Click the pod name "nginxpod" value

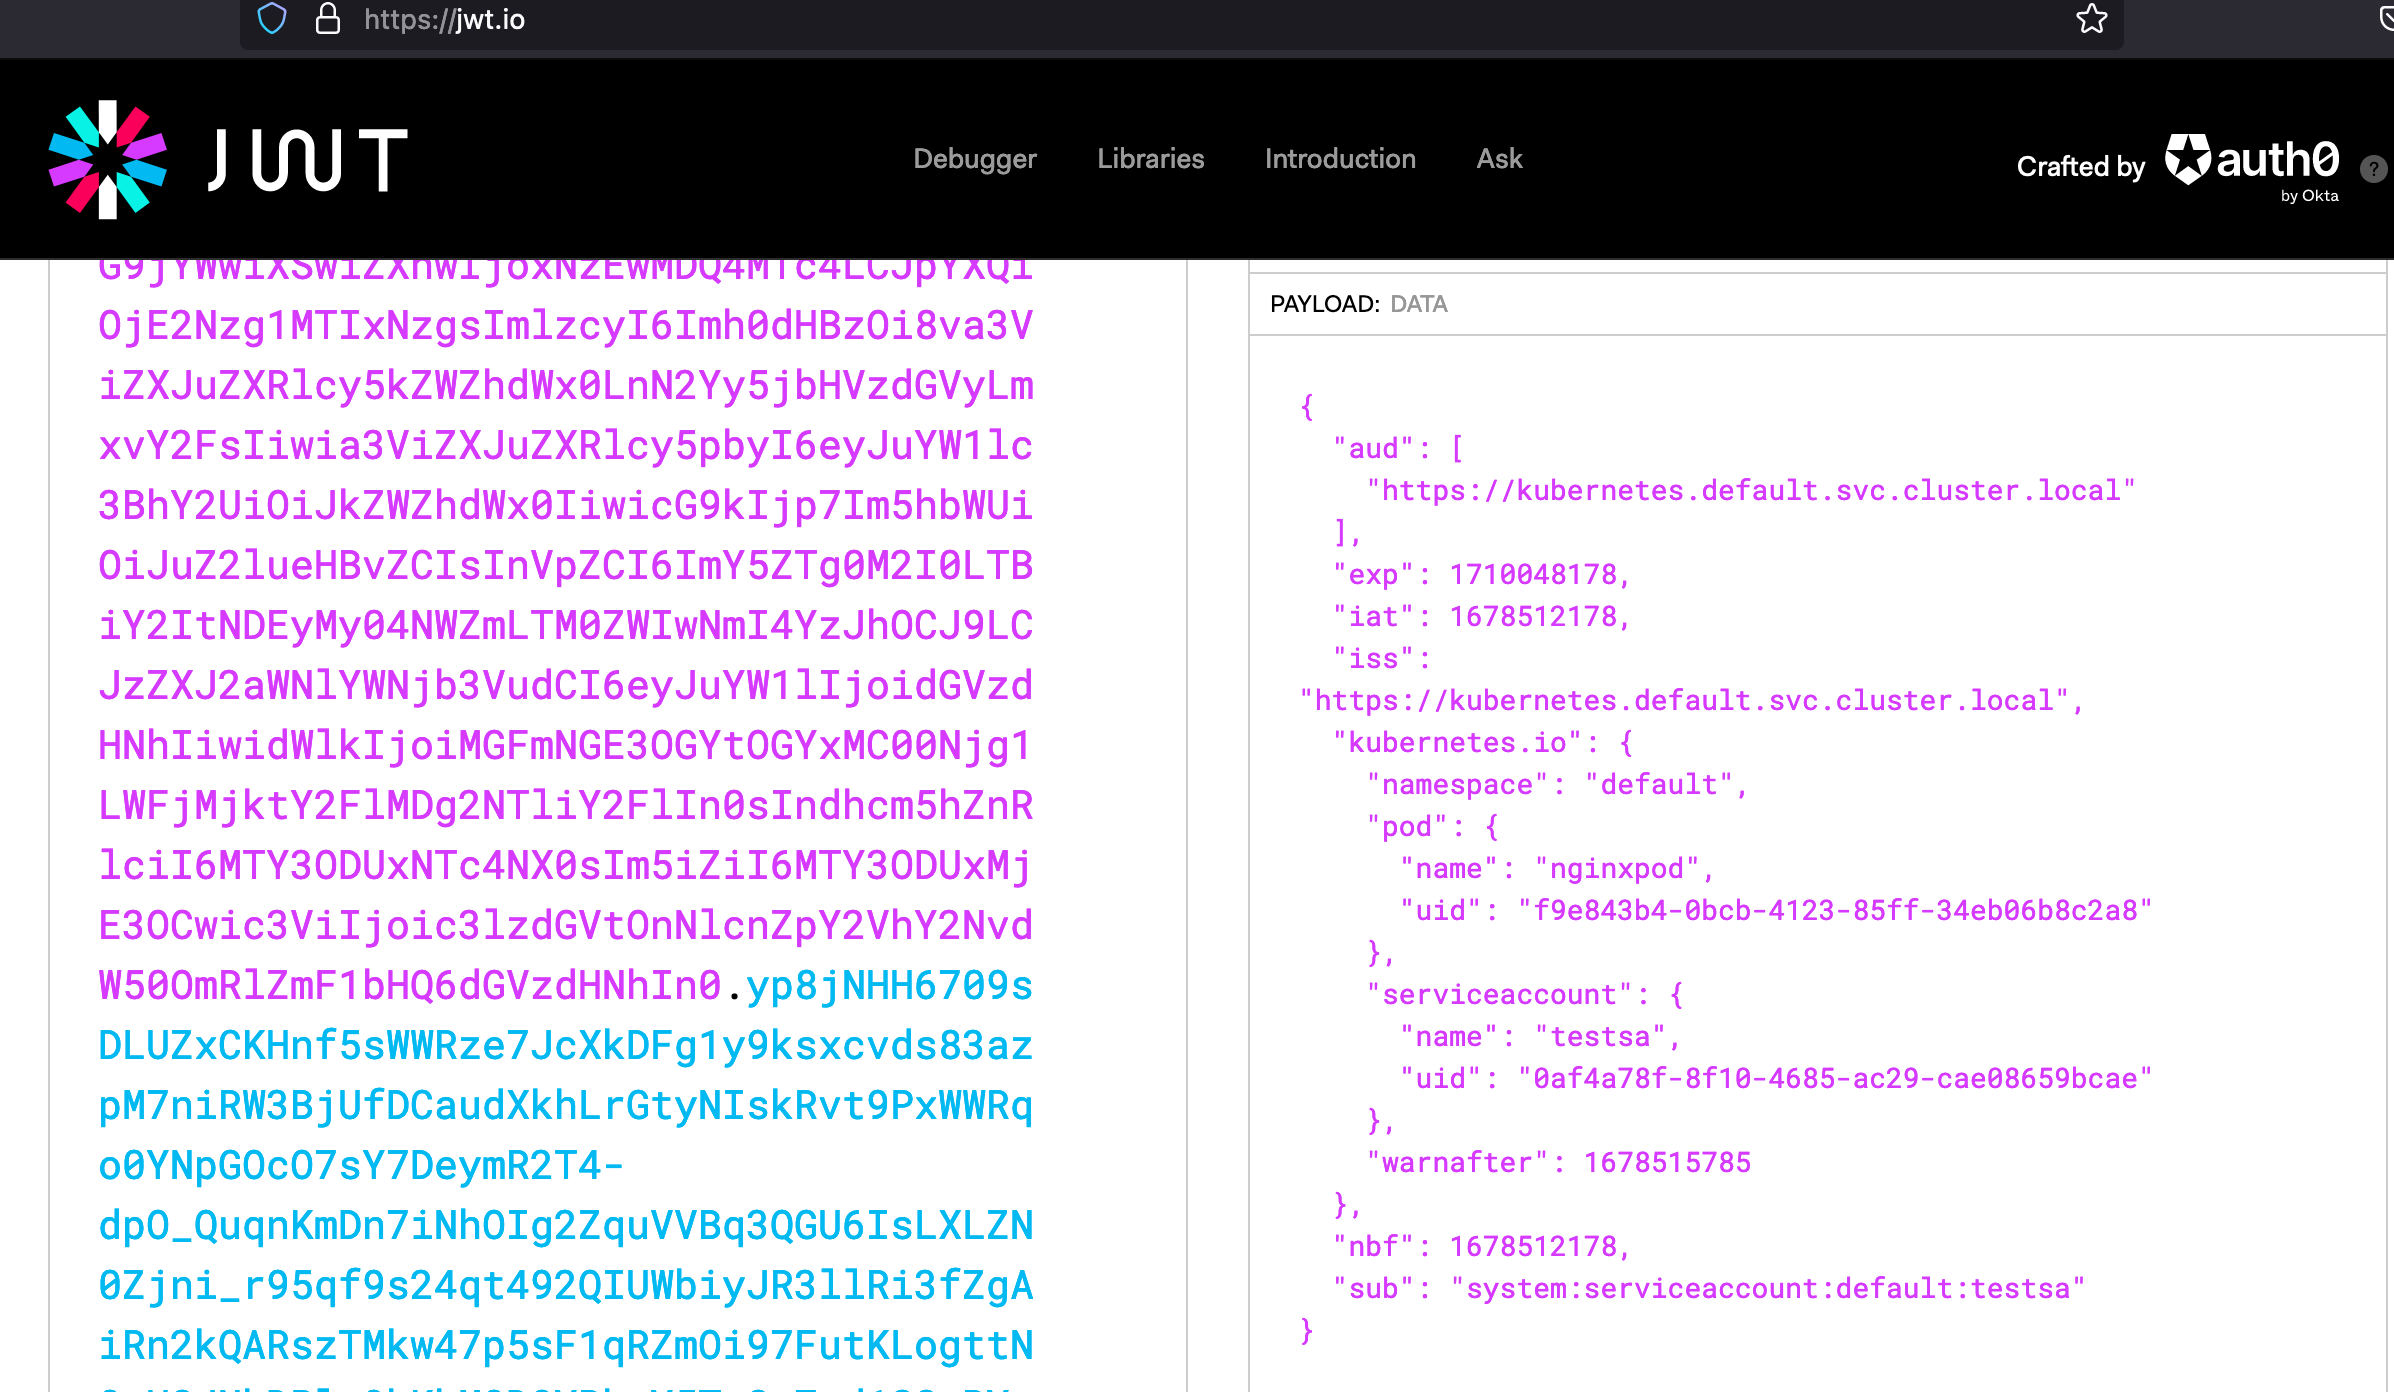tap(1617, 868)
